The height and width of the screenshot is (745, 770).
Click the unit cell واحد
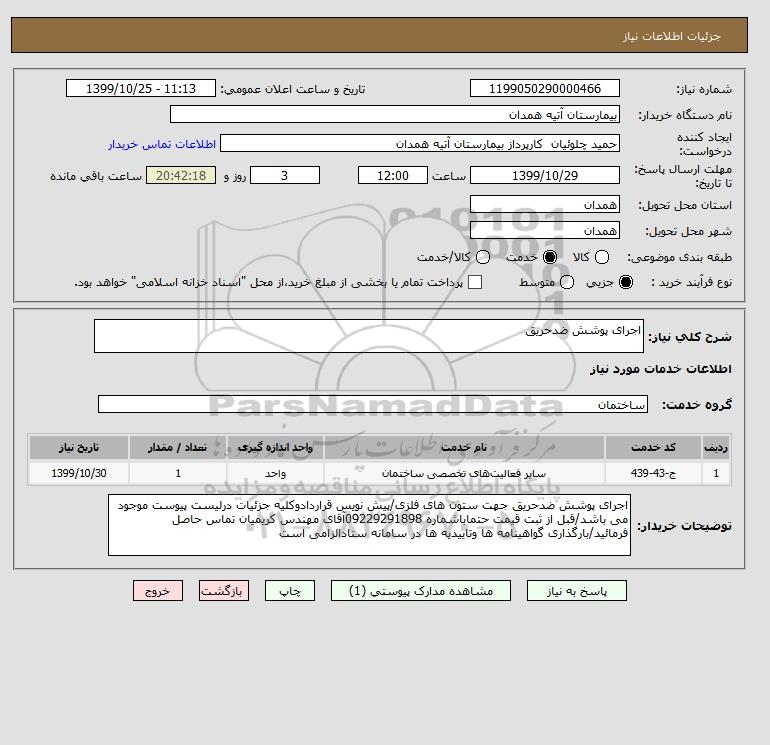(275, 473)
